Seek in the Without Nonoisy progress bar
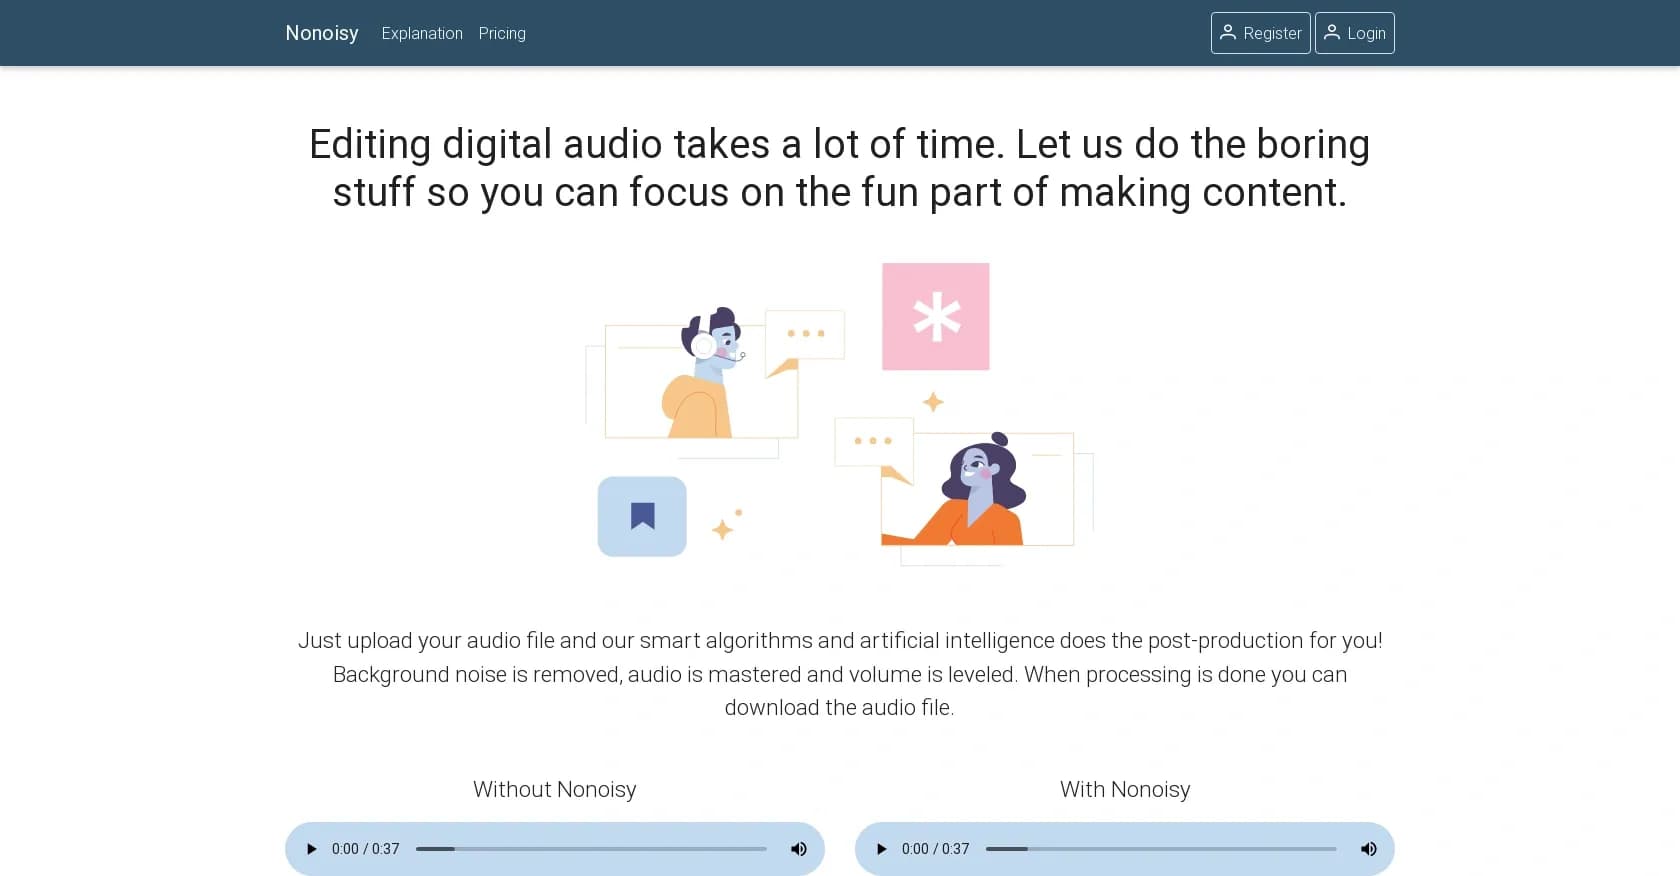This screenshot has width=1680, height=876. [x=591, y=849]
